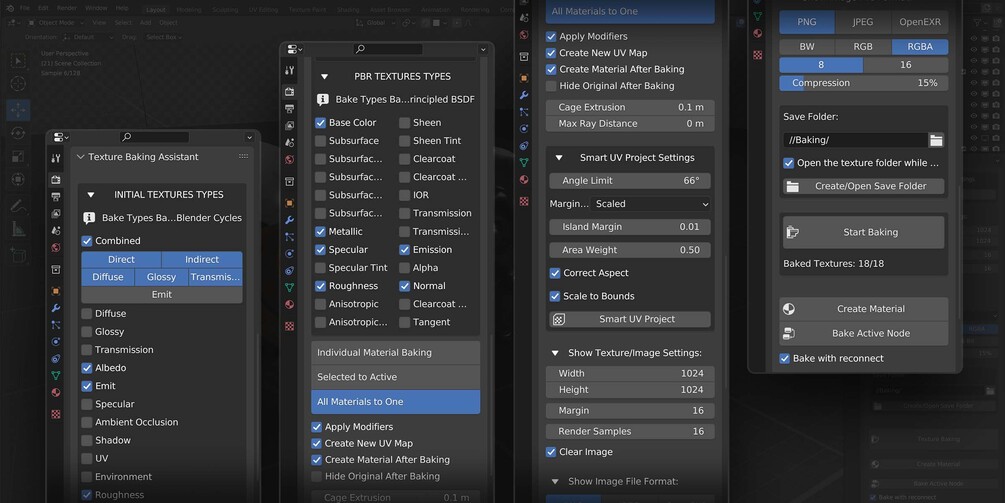Select the Add Cube tool
This screenshot has height=503, width=1005.
(18, 255)
